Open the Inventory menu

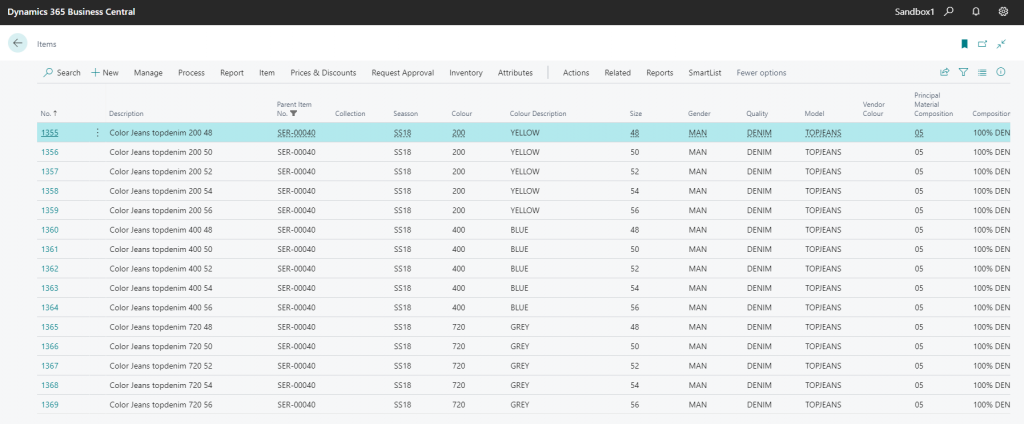coord(466,73)
